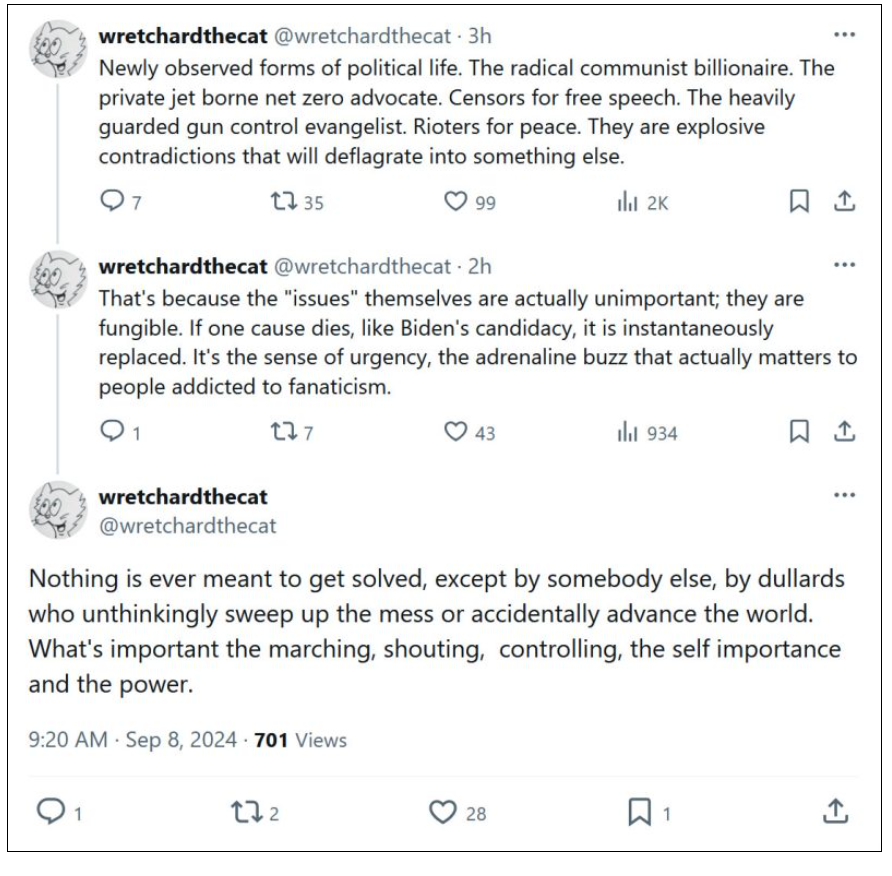View analytics of the 2K views tweet
Image resolution: width=892 pixels, height=876 pixels.
tap(627, 202)
